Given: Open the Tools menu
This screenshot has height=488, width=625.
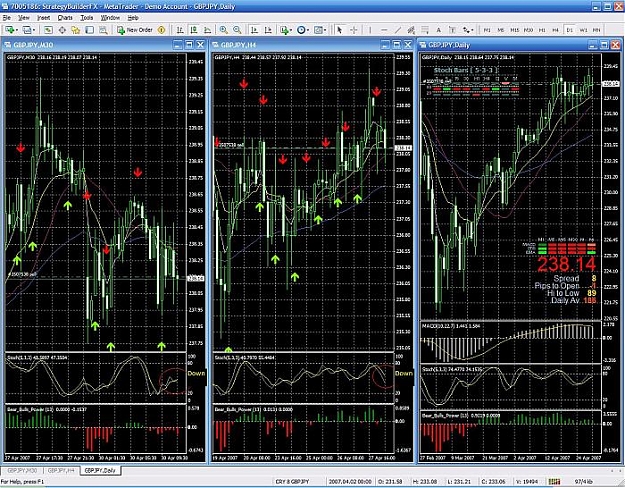Looking at the screenshot, I should 86,18.
